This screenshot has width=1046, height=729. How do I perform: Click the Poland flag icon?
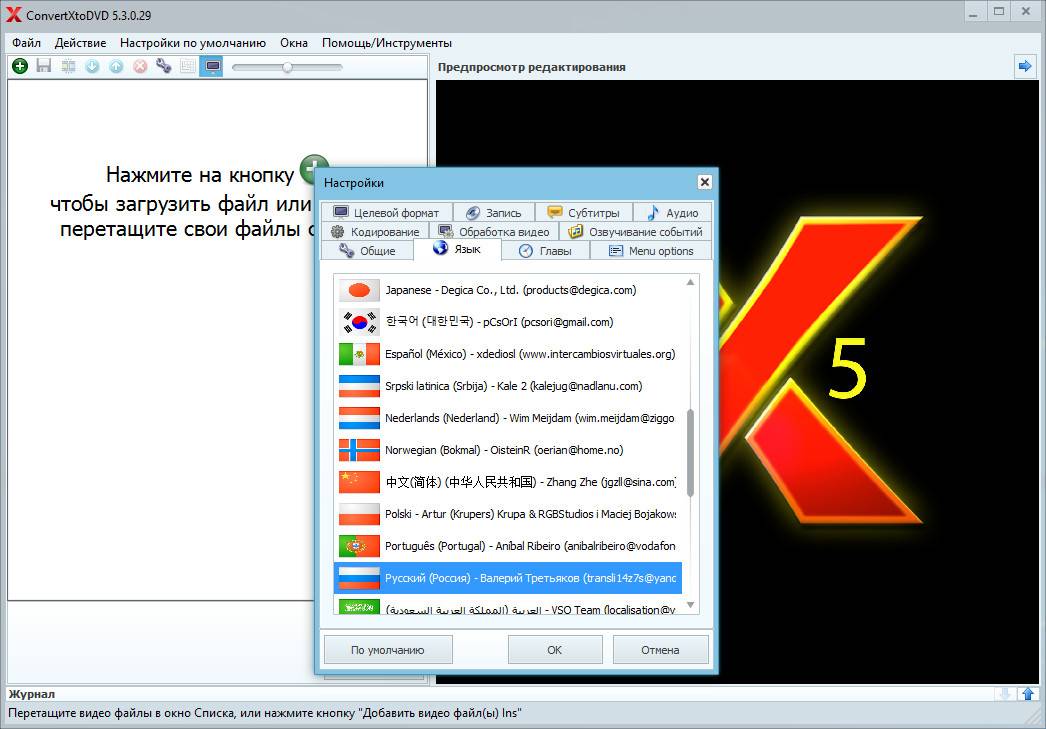[359, 514]
